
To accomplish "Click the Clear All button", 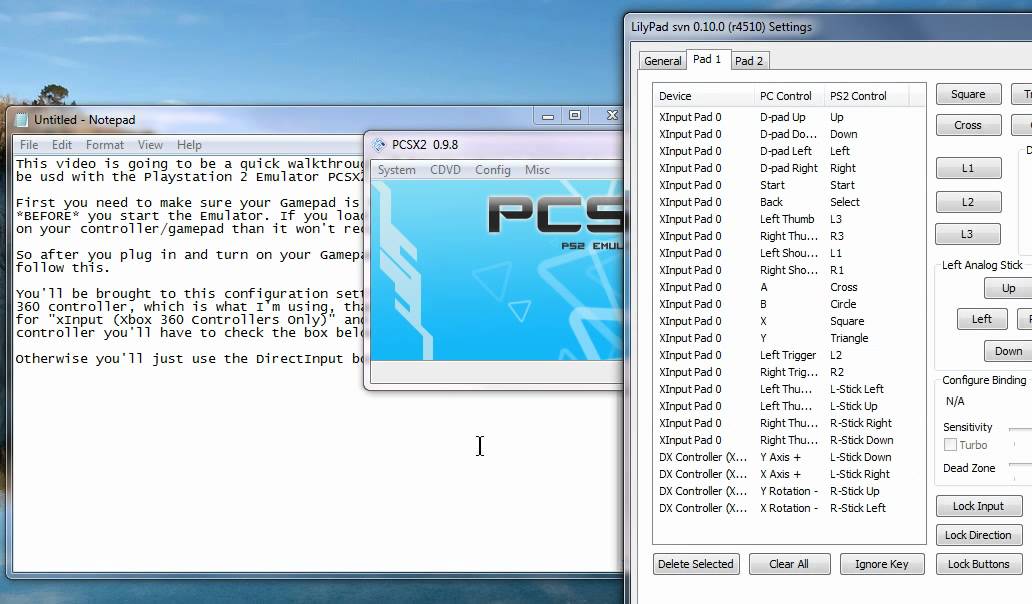I will click(x=789, y=564).
